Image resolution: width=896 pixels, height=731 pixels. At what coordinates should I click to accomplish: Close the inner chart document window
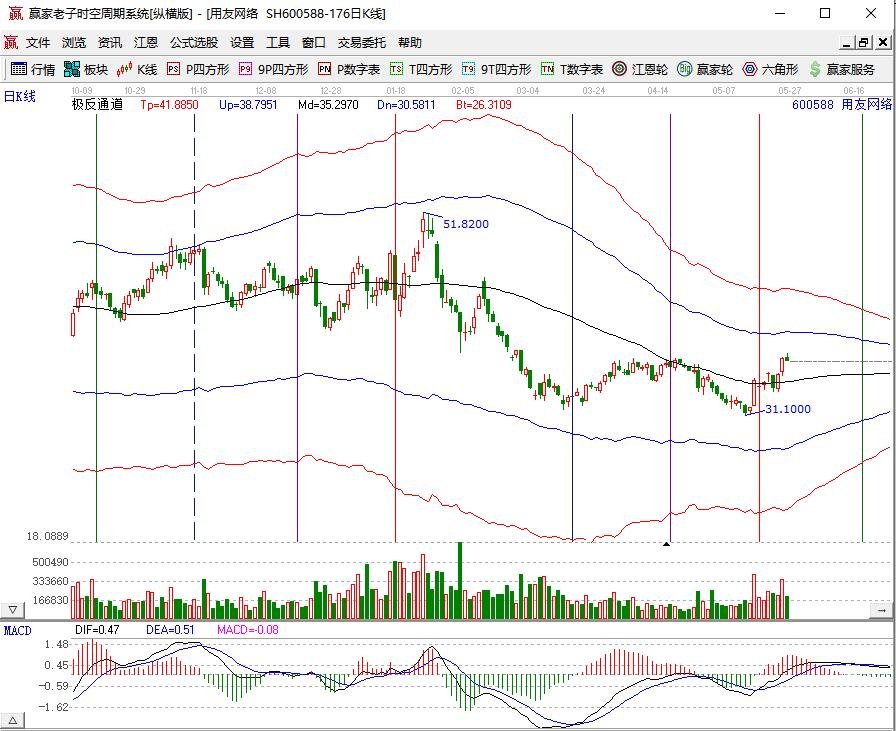coord(883,42)
